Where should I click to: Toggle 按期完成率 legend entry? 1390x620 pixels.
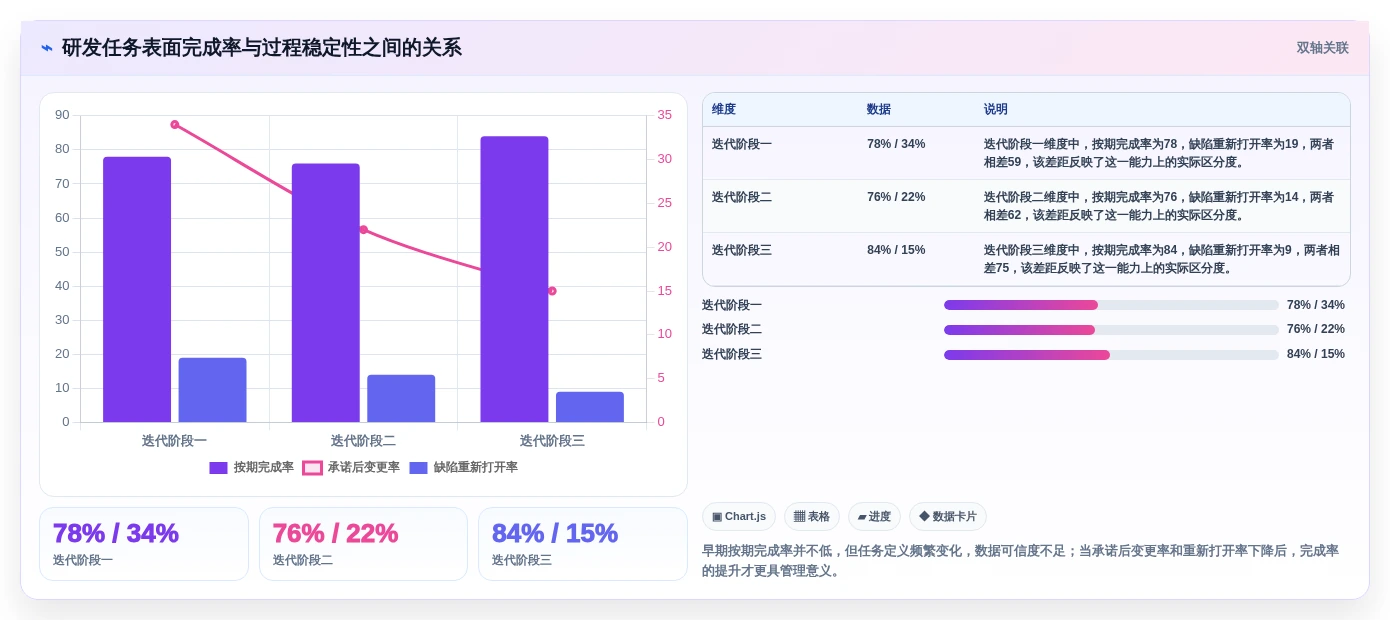pyautogui.click(x=251, y=467)
